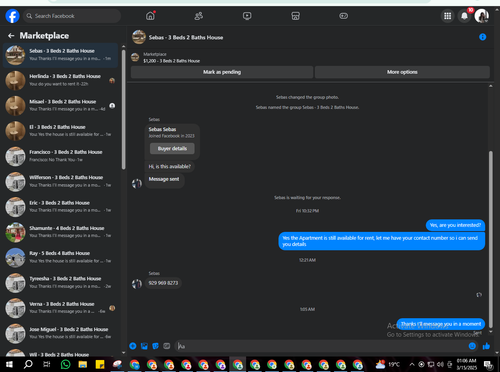500x372 pixels.
Task: Show hidden system tray icons
Action: [412, 364]
